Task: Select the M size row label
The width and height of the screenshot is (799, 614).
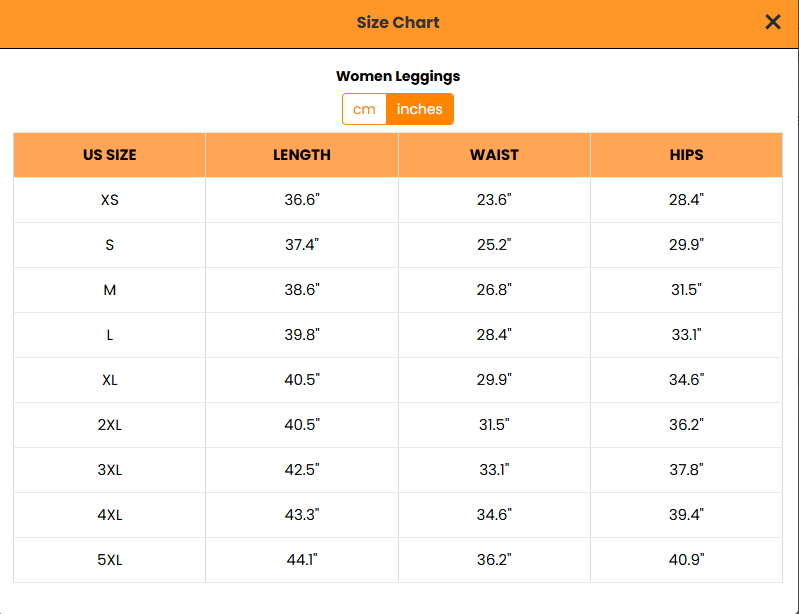Action: tap(110, 290)
